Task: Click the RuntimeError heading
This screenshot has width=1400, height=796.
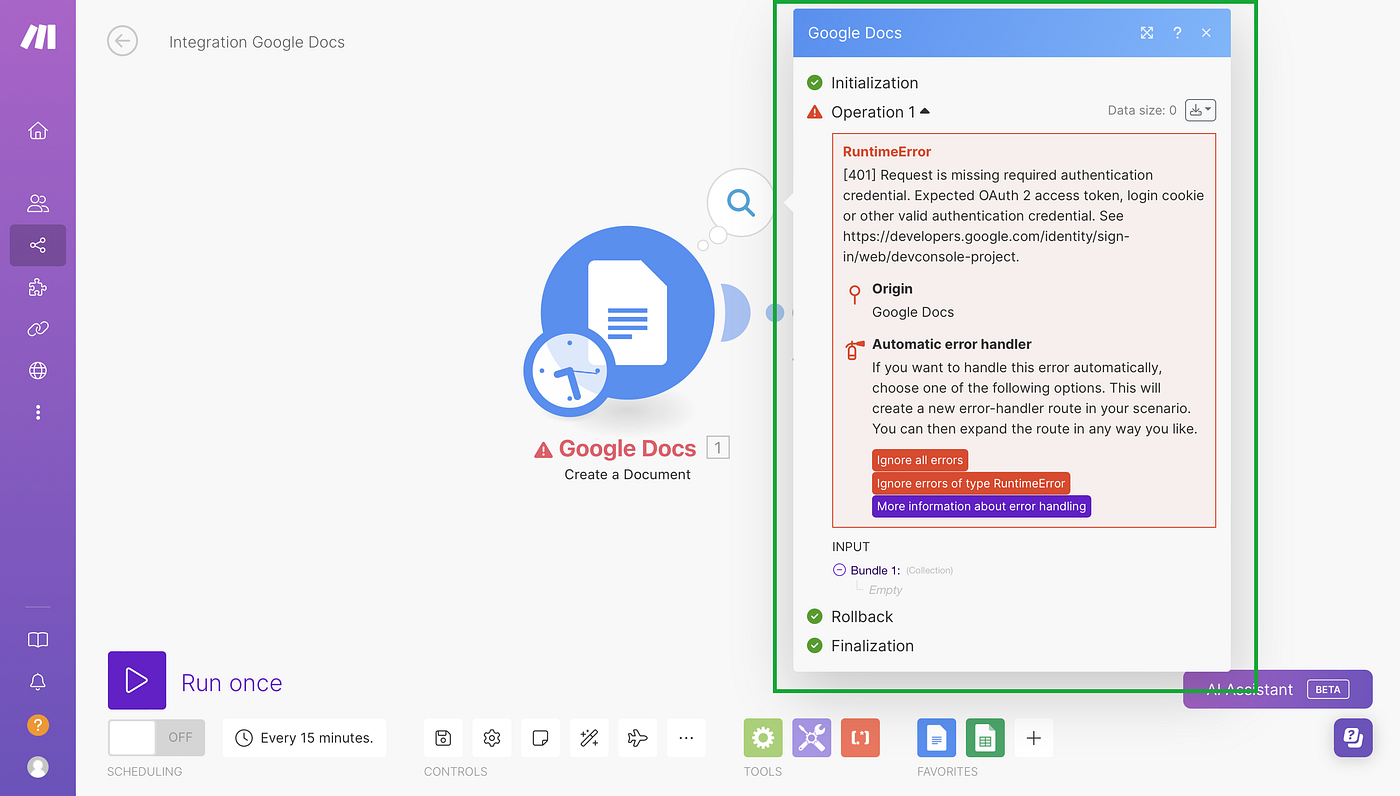Action: pos(887,152)
